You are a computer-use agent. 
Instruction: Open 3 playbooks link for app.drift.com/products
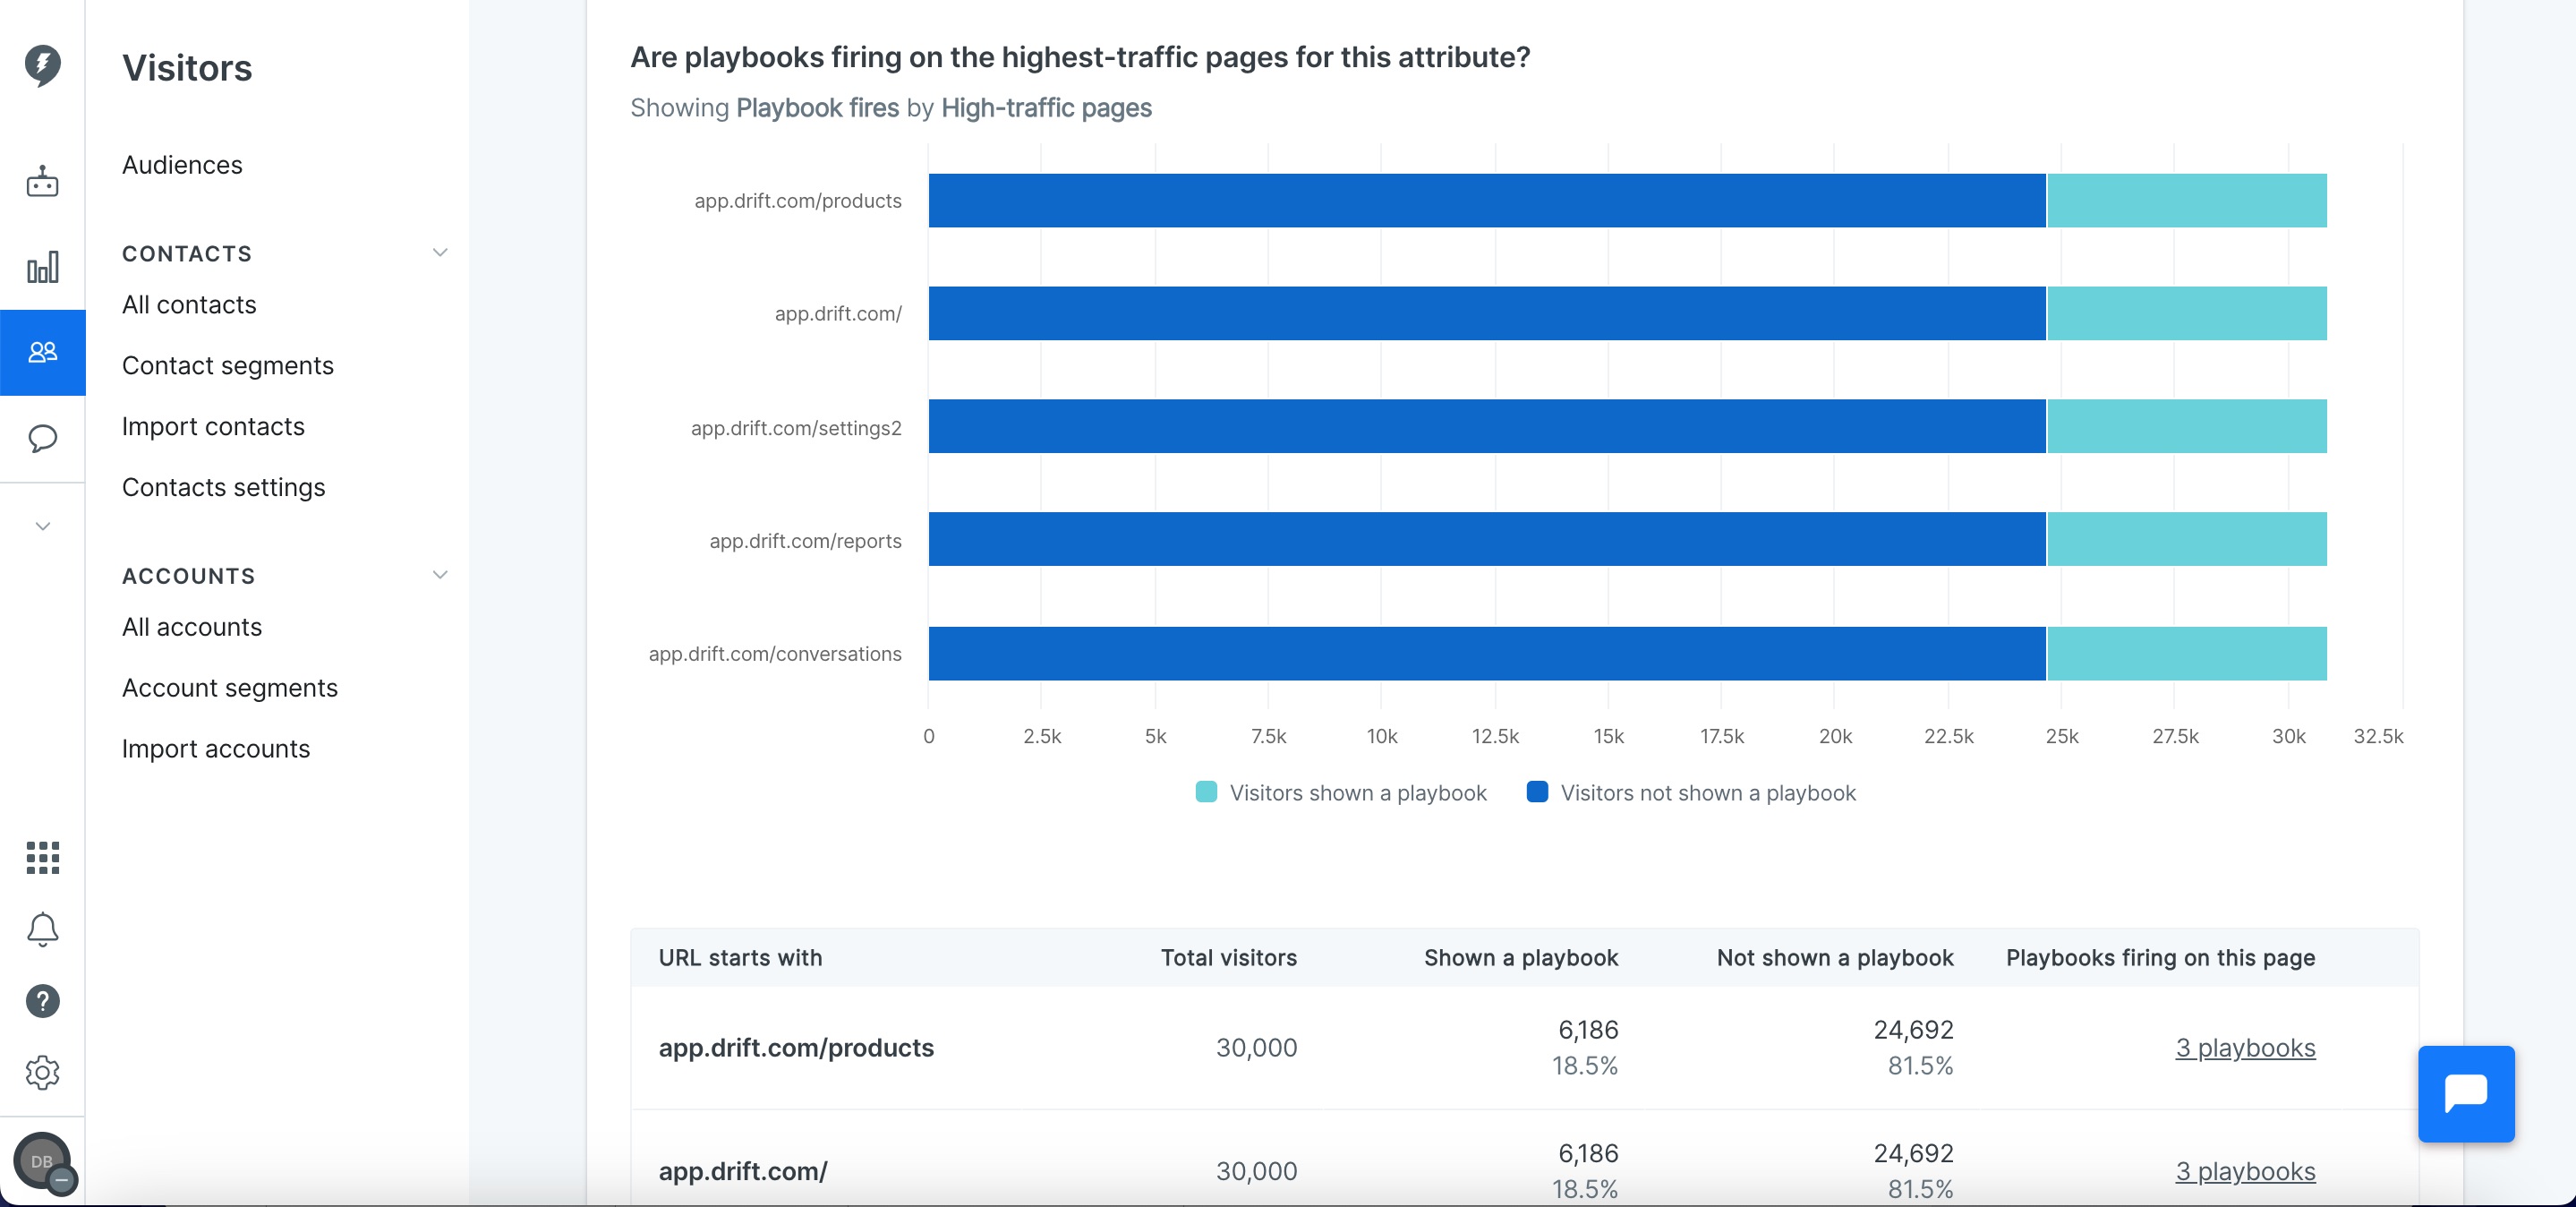click(2245, 1048)
